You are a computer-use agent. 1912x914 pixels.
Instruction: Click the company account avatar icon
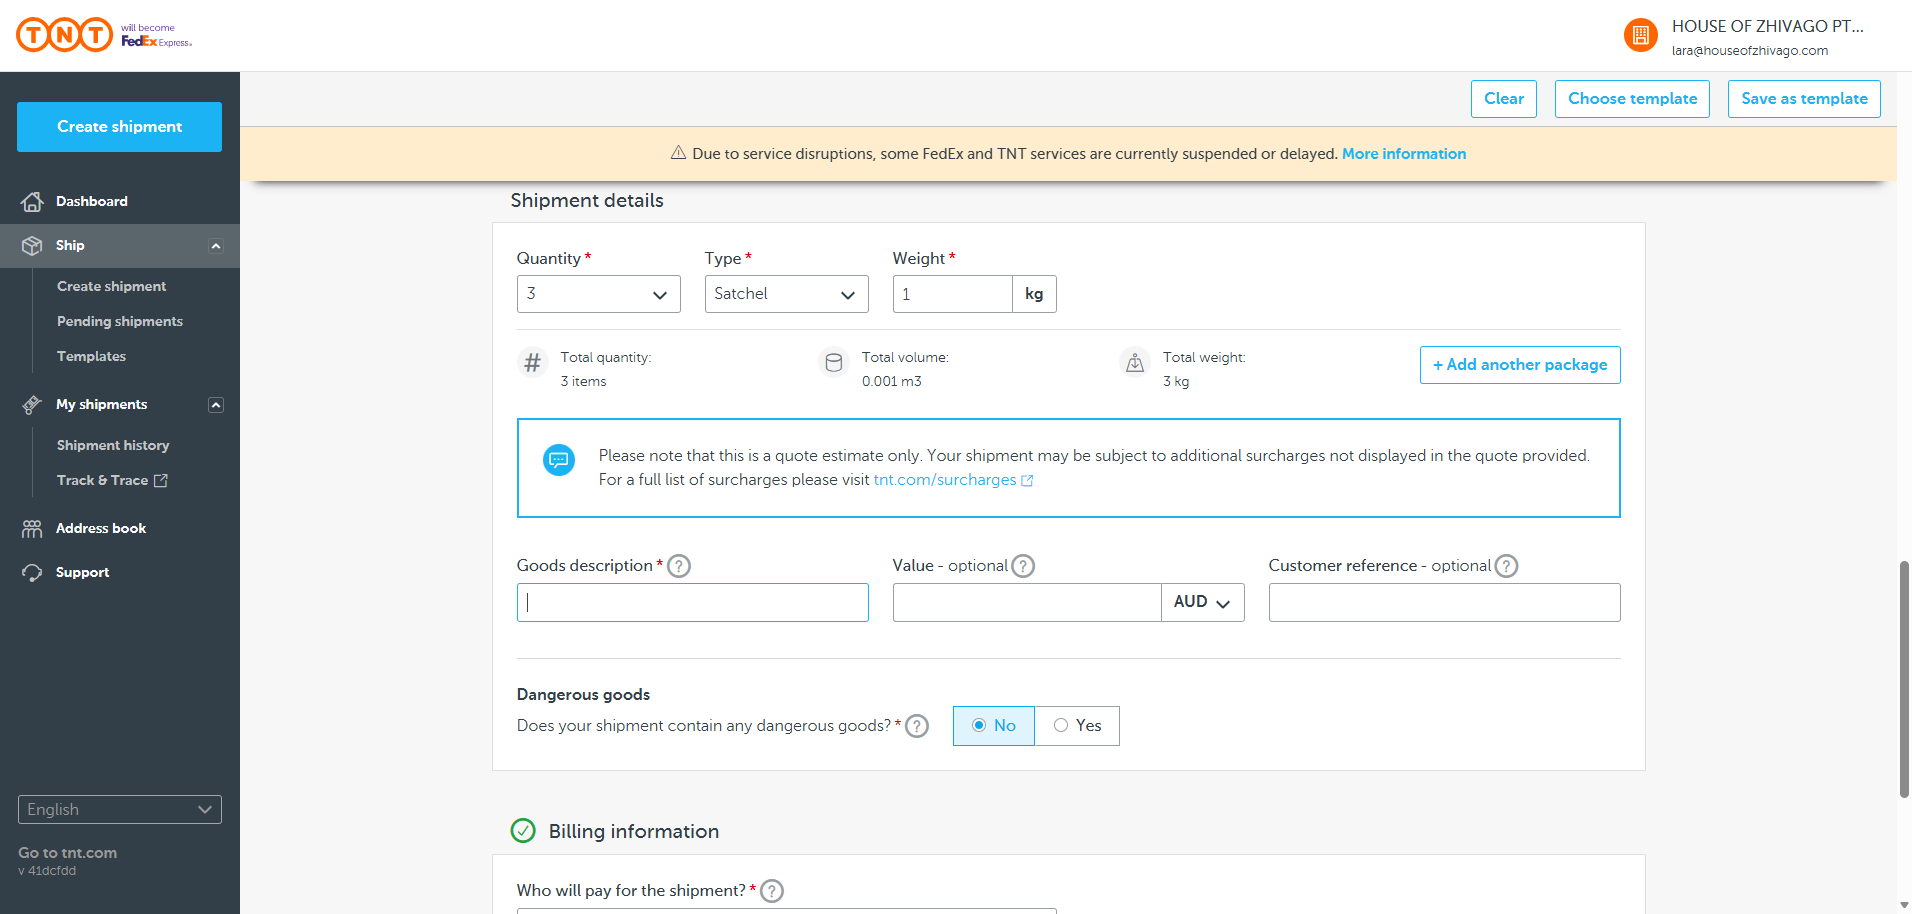pyautogui.click(x=1640, y=36)
